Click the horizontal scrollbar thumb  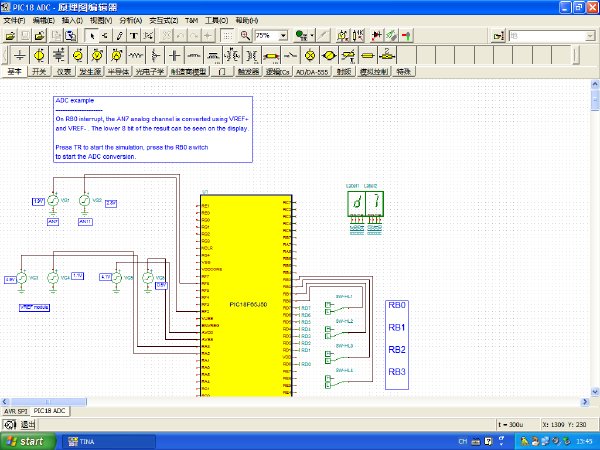(49, 402)
